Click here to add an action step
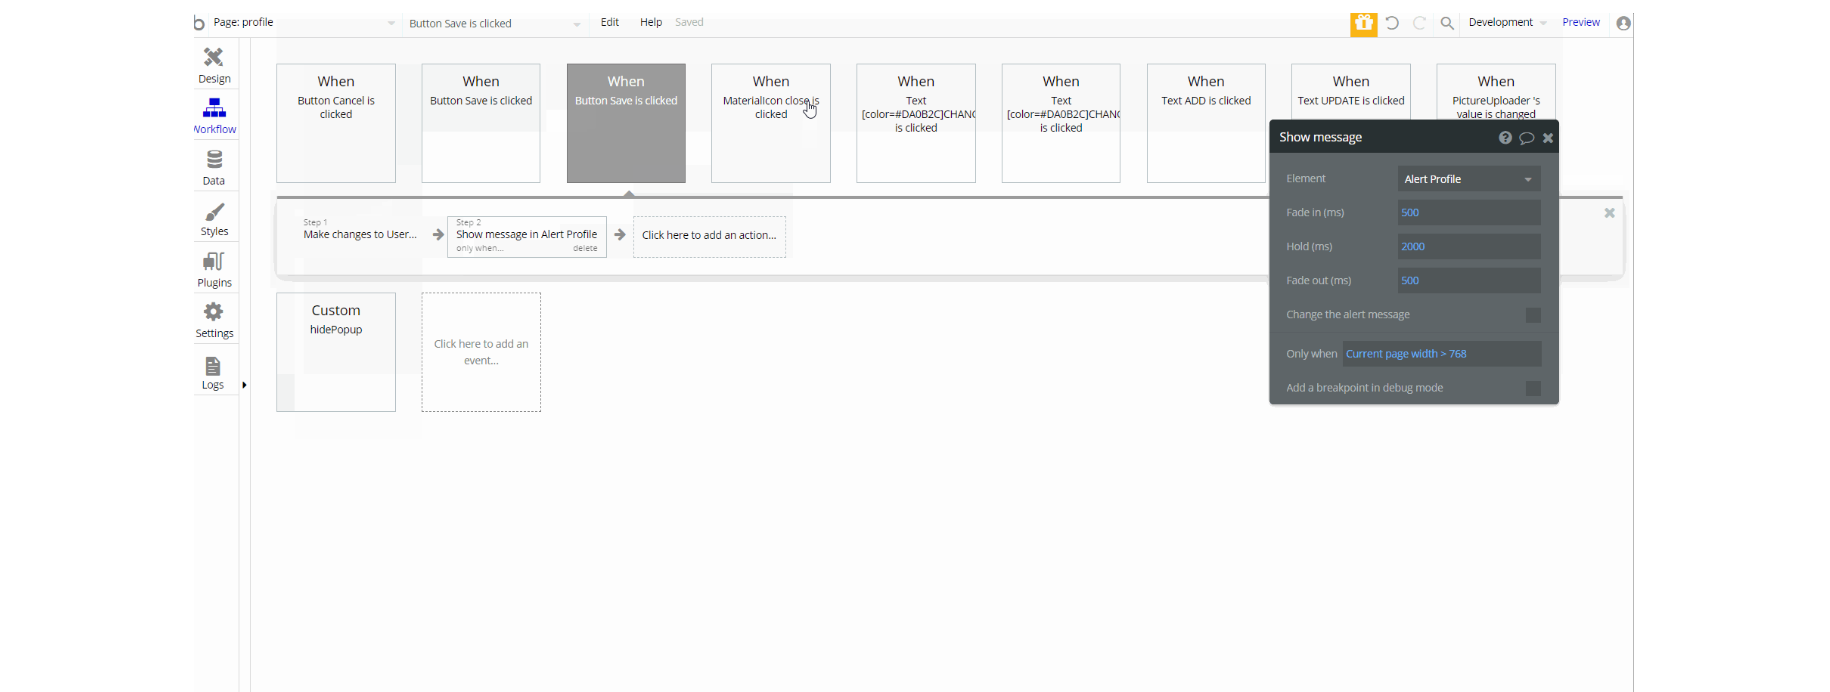 [x=709, y=236]
